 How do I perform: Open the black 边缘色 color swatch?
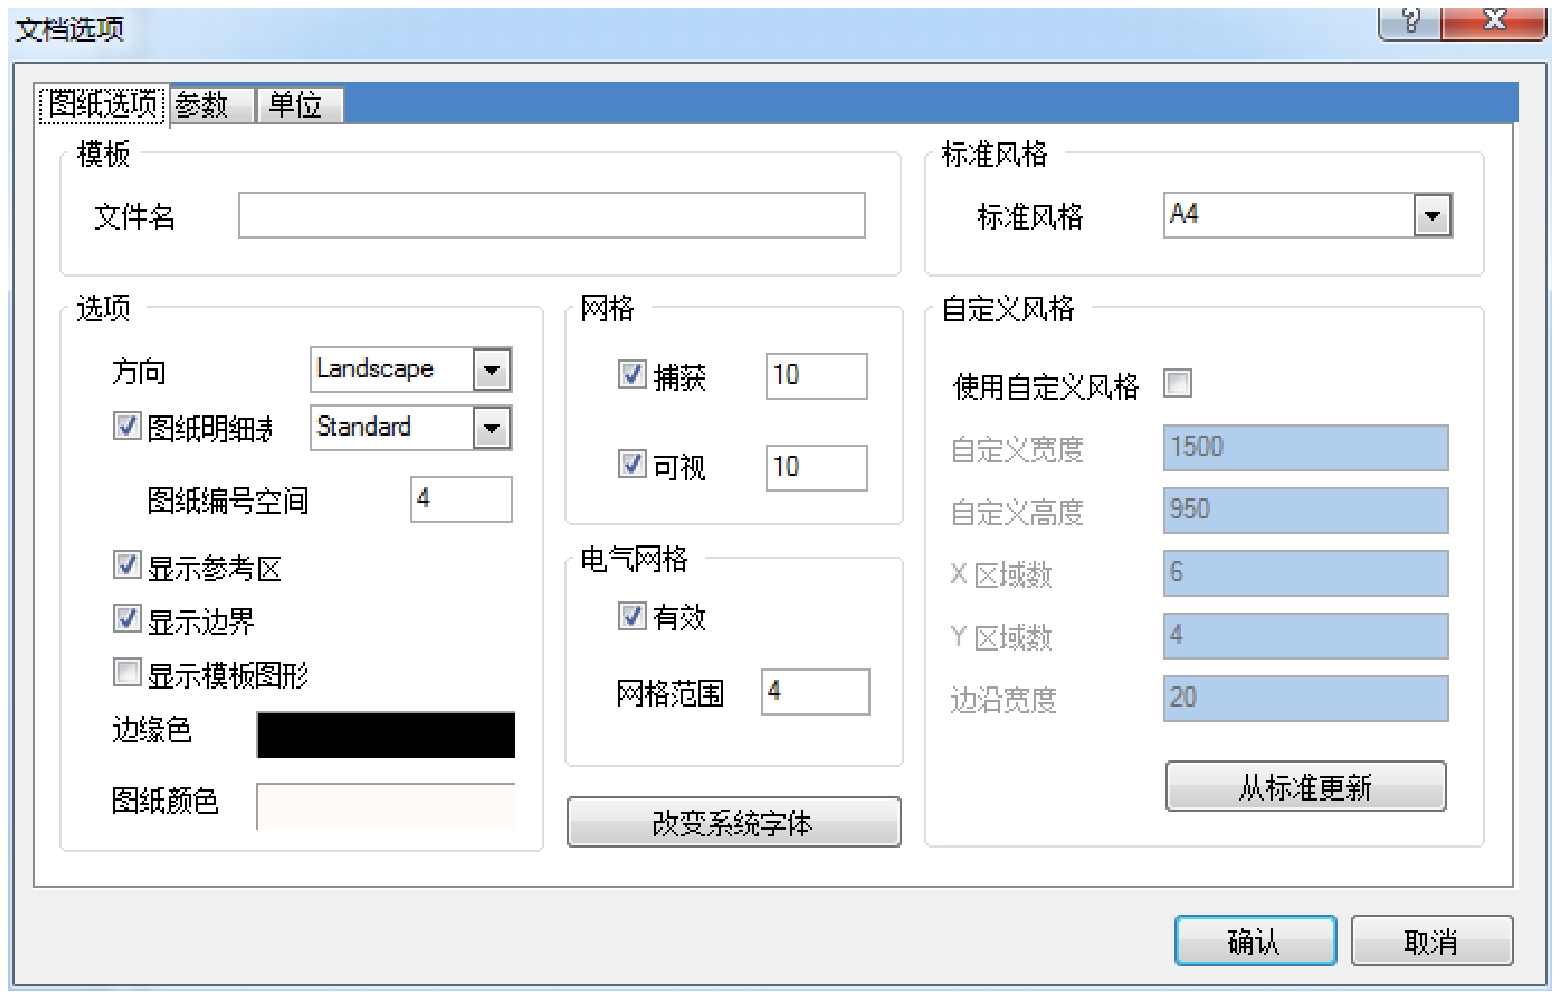(x=386, y=735)
